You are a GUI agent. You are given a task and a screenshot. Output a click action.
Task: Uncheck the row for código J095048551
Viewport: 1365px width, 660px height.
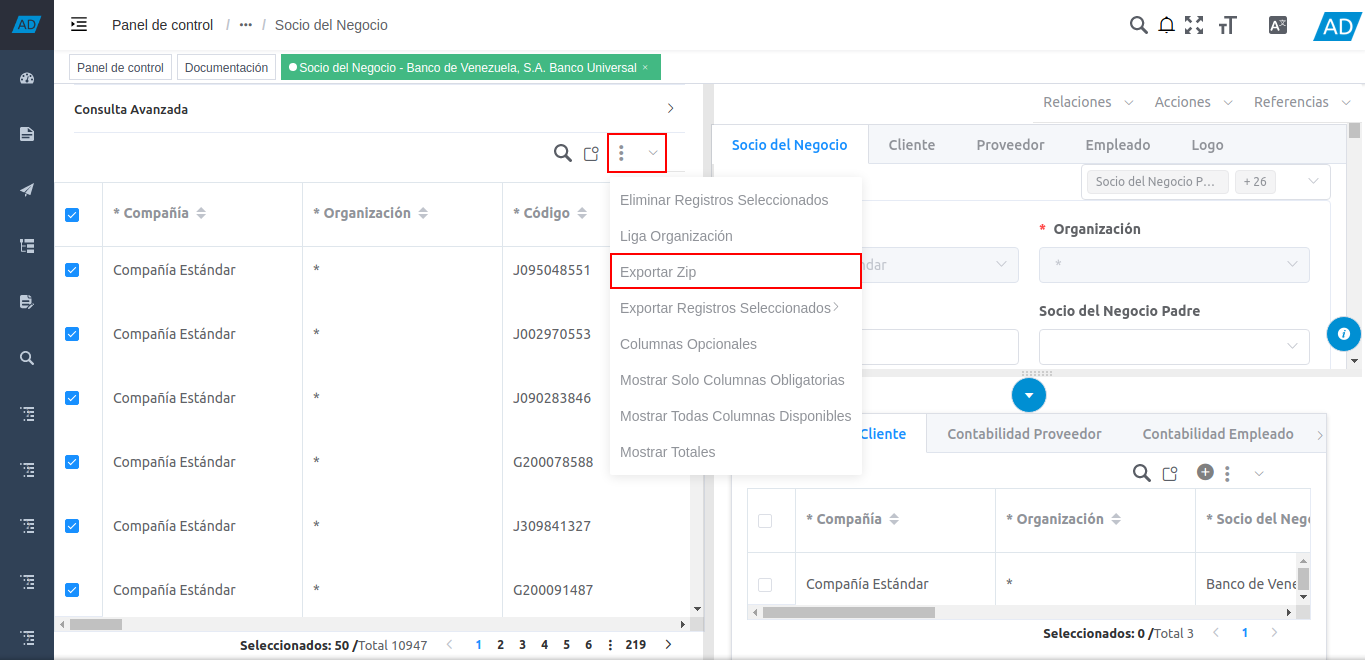(71, 269)
